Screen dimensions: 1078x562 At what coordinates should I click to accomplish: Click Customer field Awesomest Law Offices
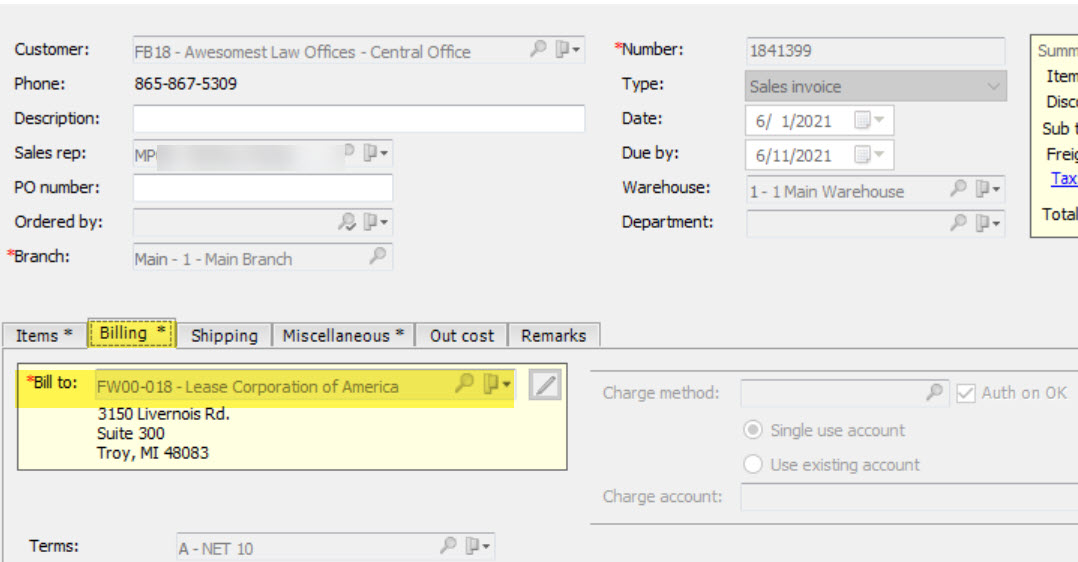[x=359, y=51]
